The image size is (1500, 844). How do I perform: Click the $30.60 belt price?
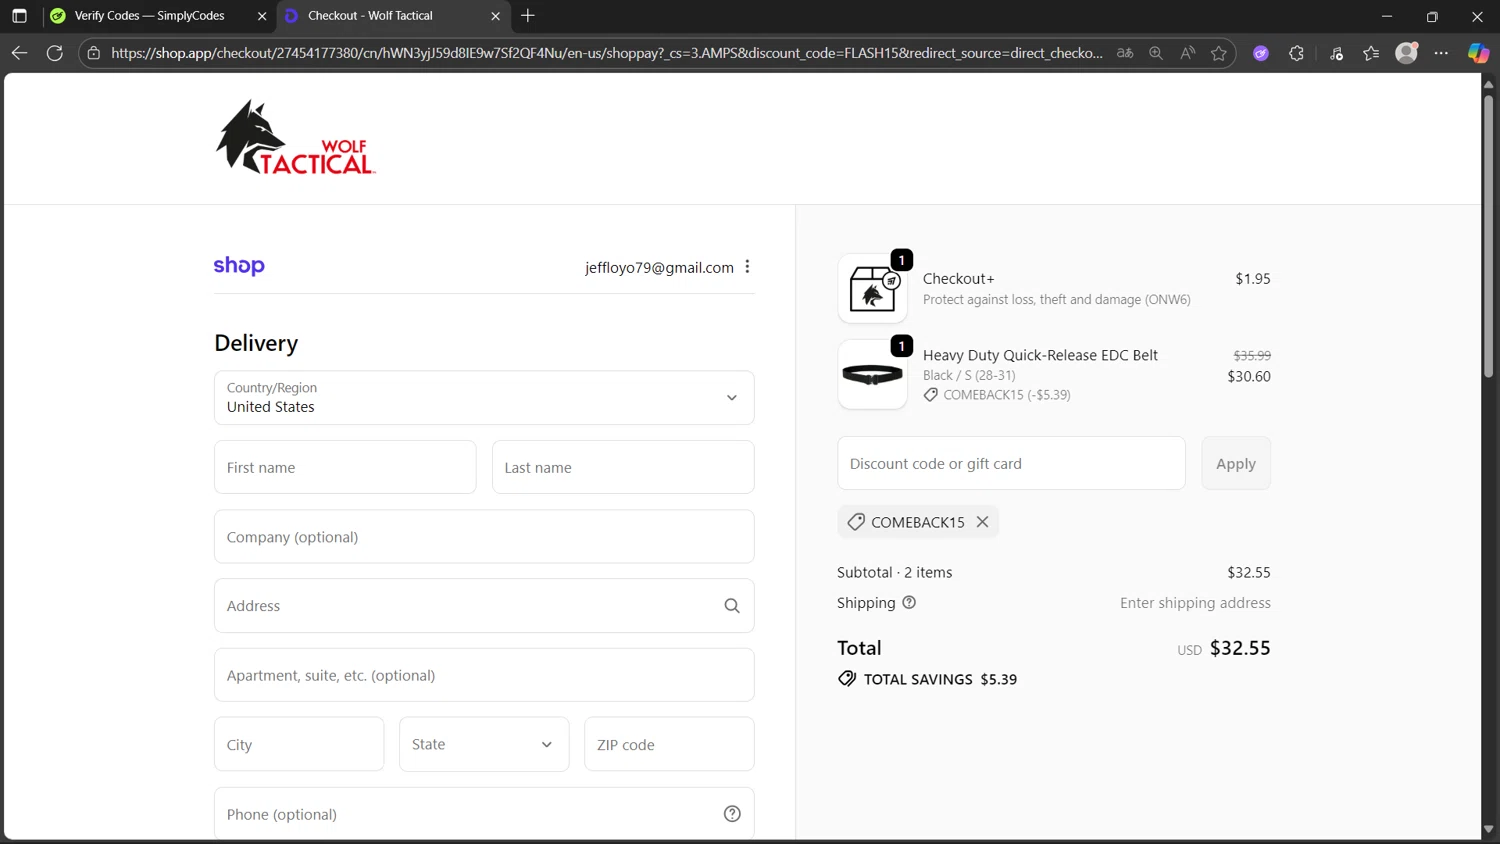pyautogui.click(x=1249, y=376)
